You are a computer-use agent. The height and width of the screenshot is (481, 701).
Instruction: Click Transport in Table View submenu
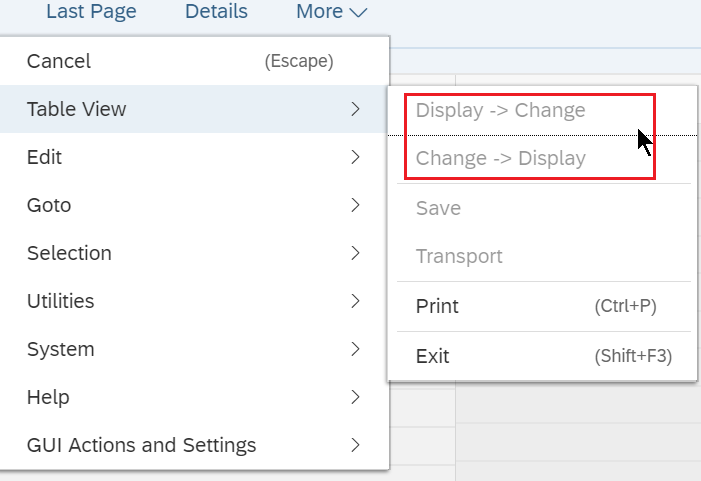542,256
